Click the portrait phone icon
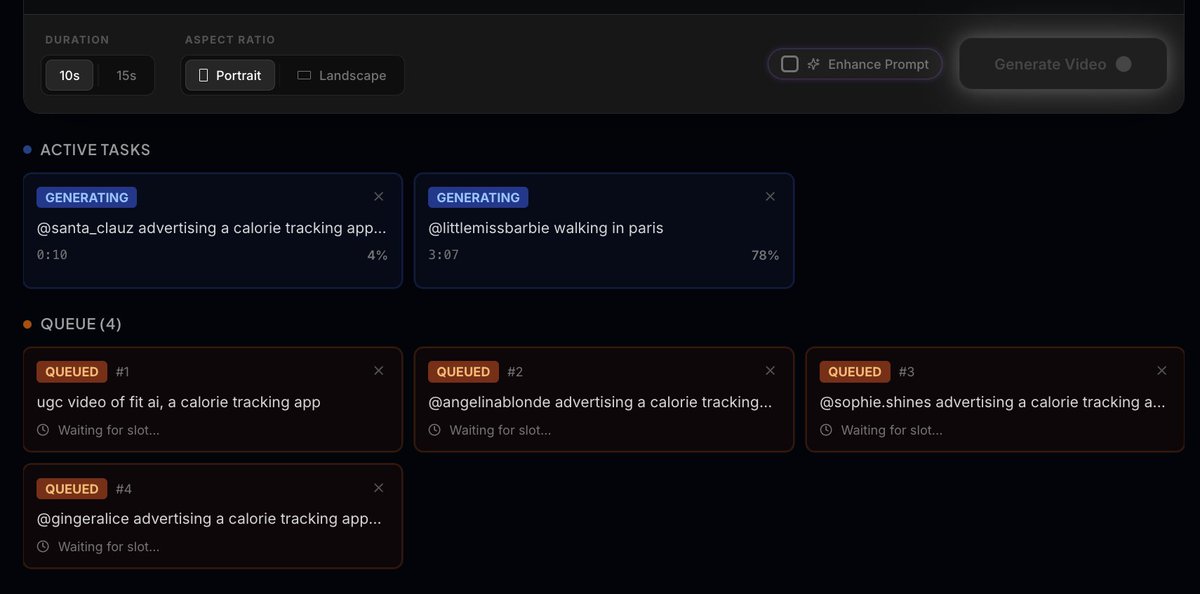Screen dimensions: 1200x594 (204, 75)
